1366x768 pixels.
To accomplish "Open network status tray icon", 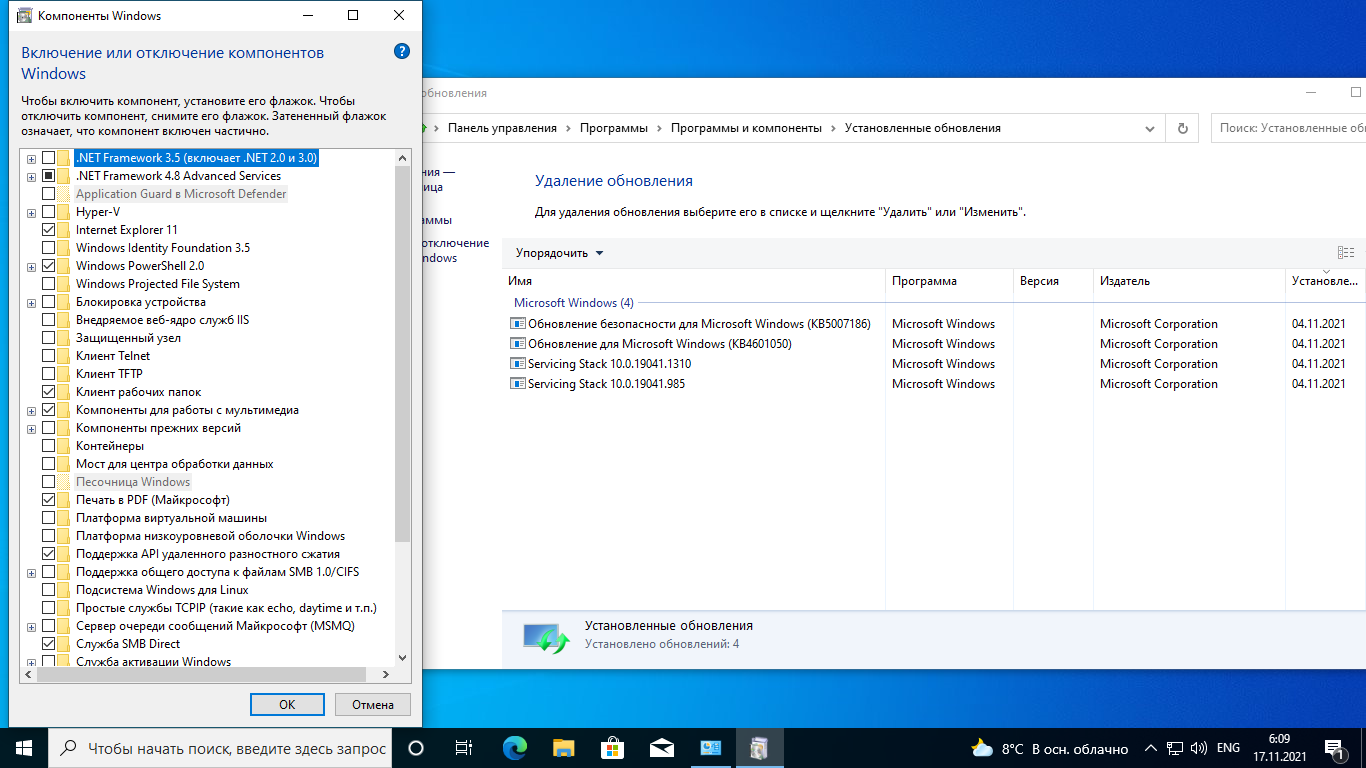I will point(1175,748).
